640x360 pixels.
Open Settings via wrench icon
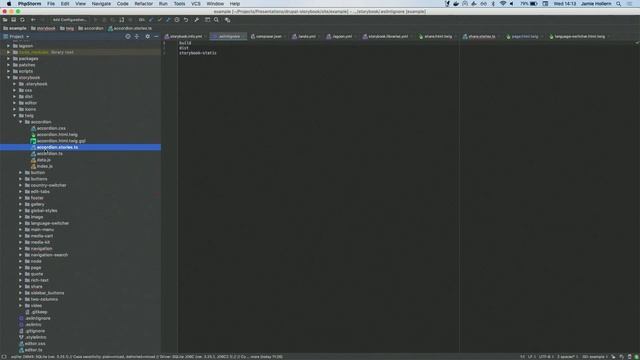196,20
